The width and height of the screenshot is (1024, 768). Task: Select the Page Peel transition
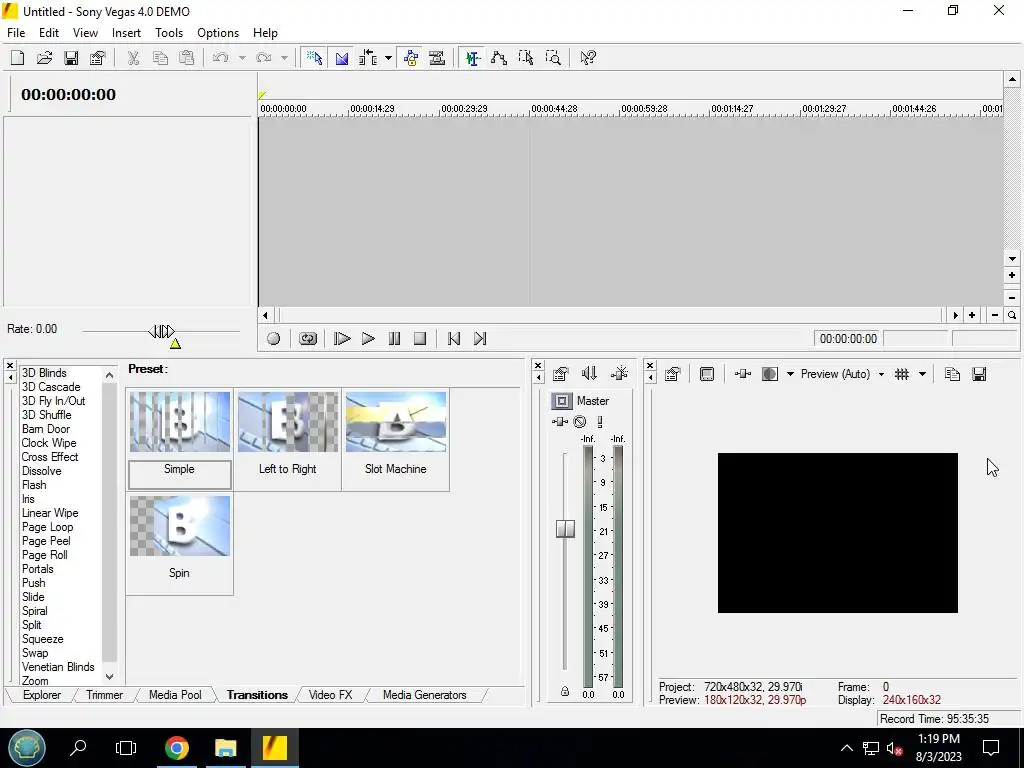pos(46,541)
